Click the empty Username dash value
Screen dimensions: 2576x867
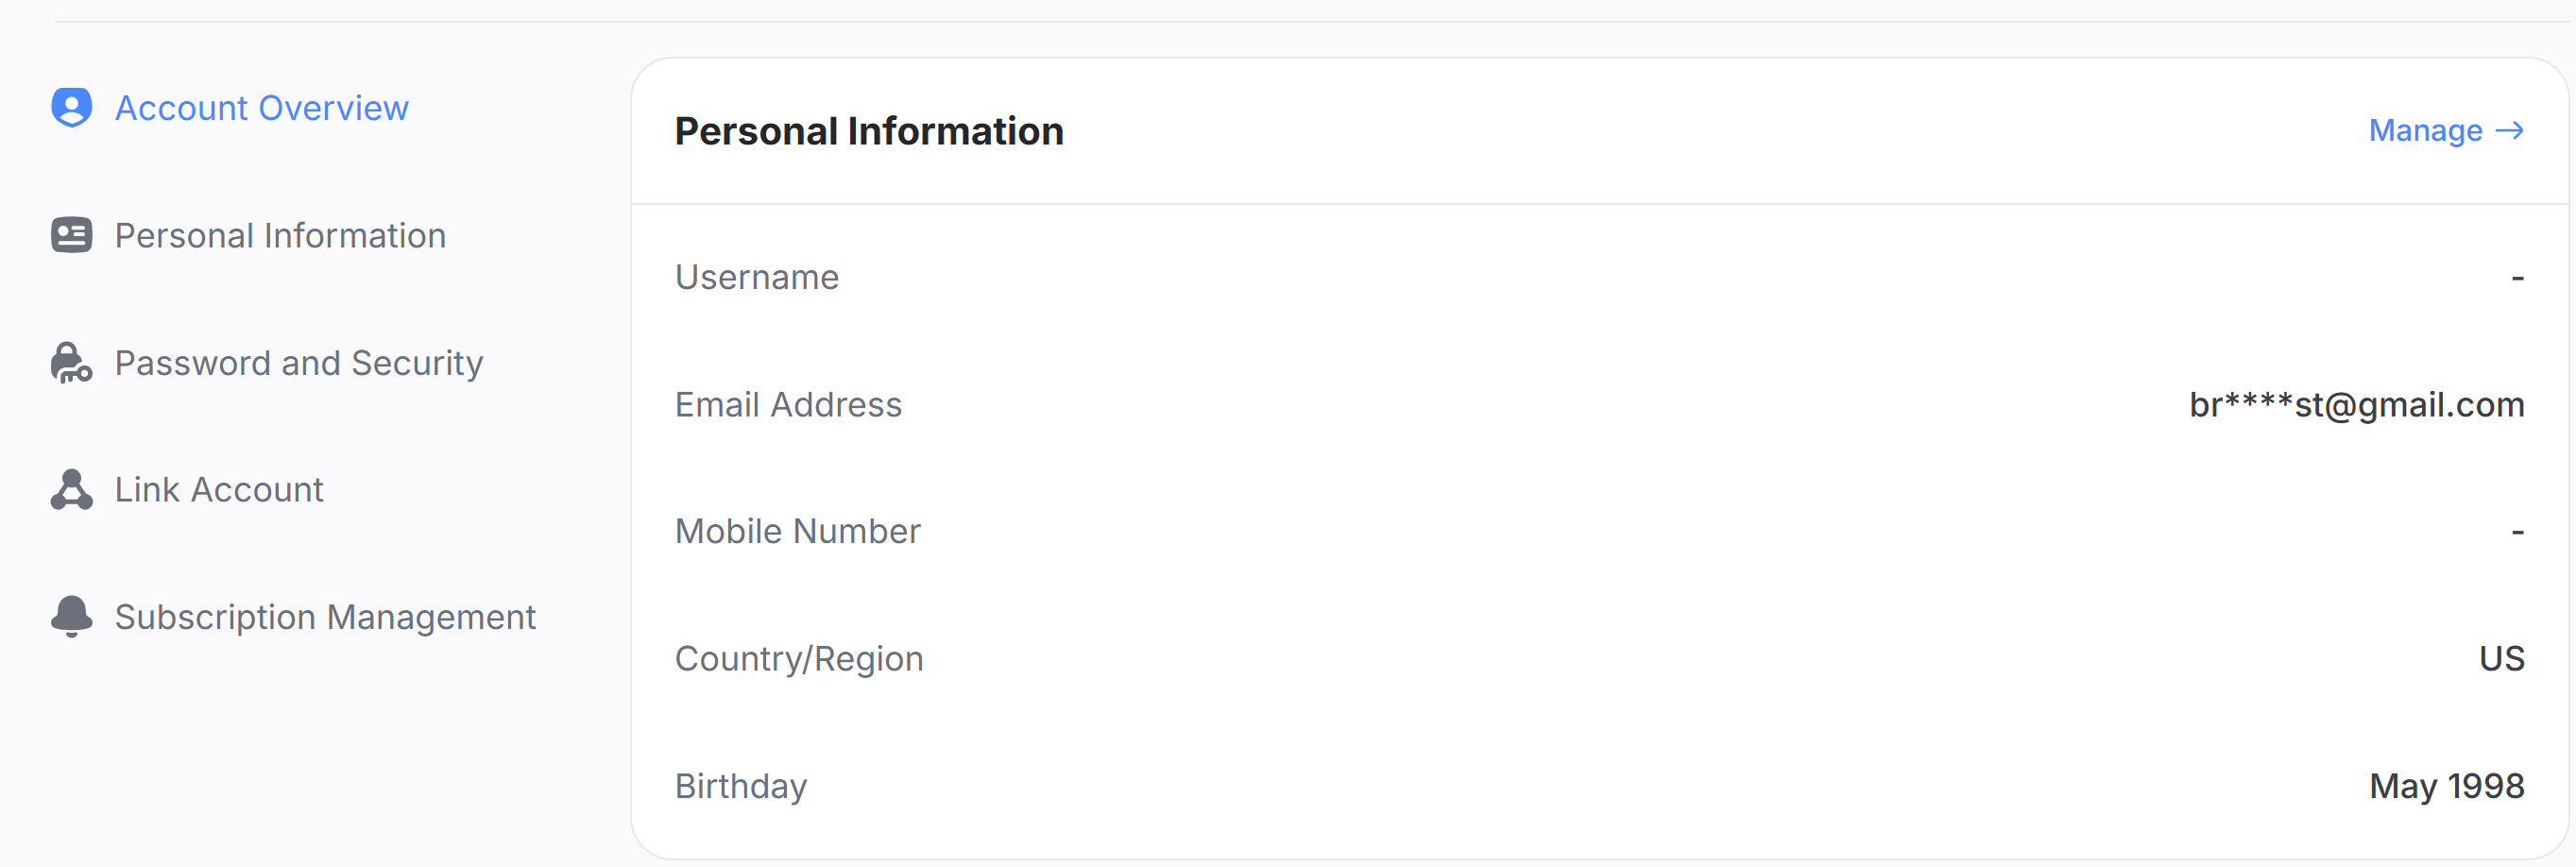(x=2517, y=278)
